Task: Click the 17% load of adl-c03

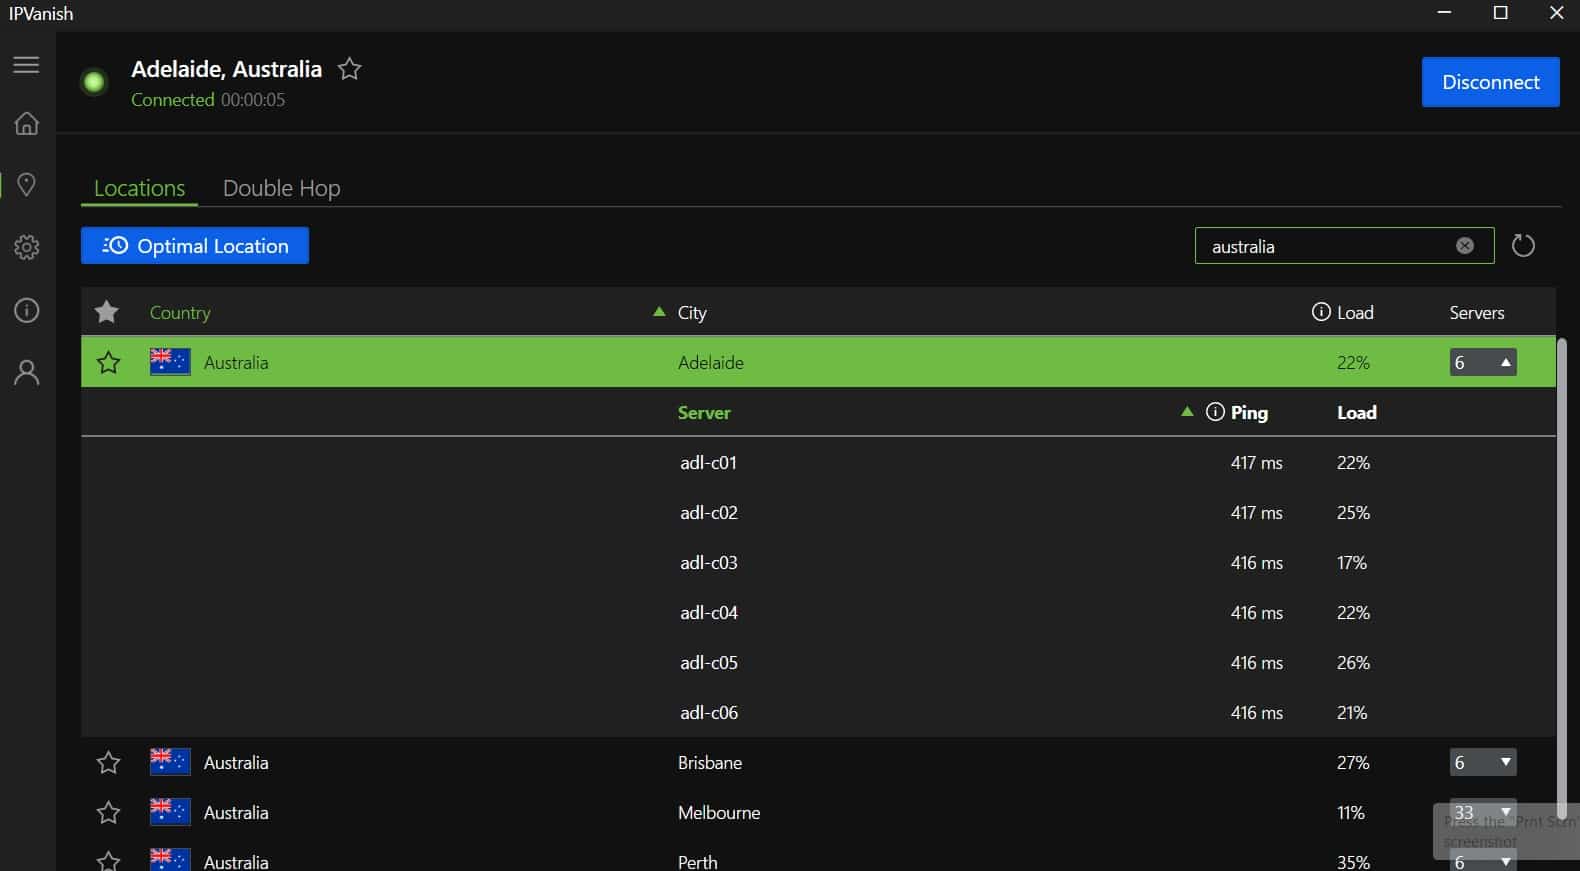Action: (1352, 563)
